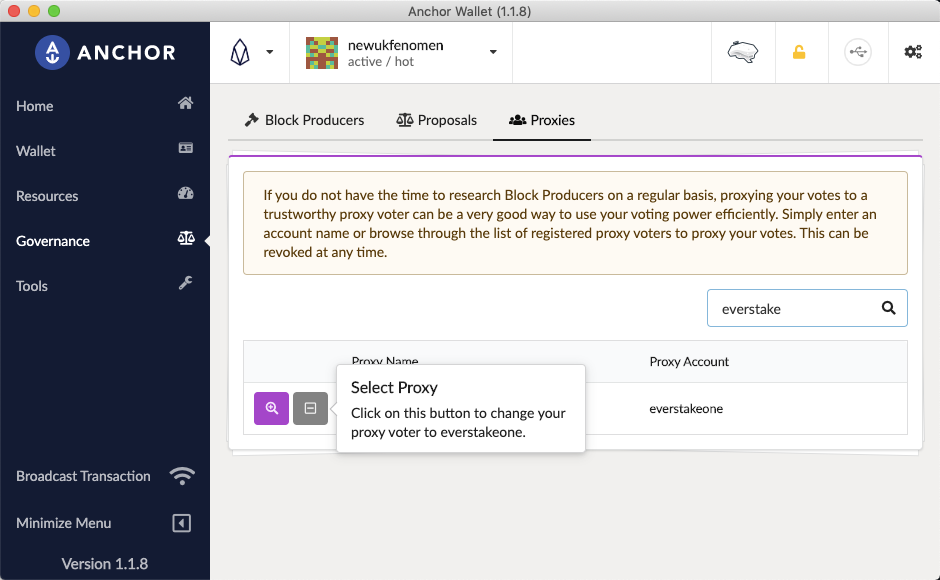This screenshot has width=940, height=580.
Task: Click the Home house icon
Action: click(185, 103)
